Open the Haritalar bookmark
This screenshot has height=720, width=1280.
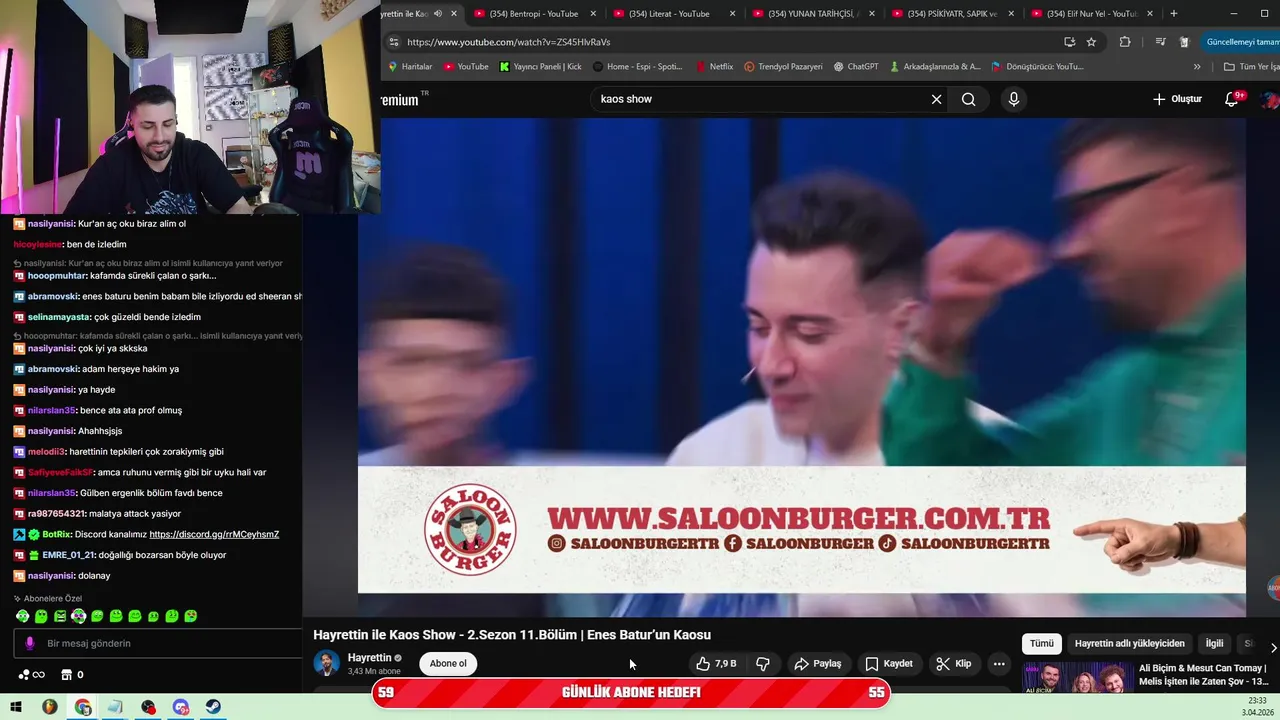pyautogui.click(x=410, y=67)
